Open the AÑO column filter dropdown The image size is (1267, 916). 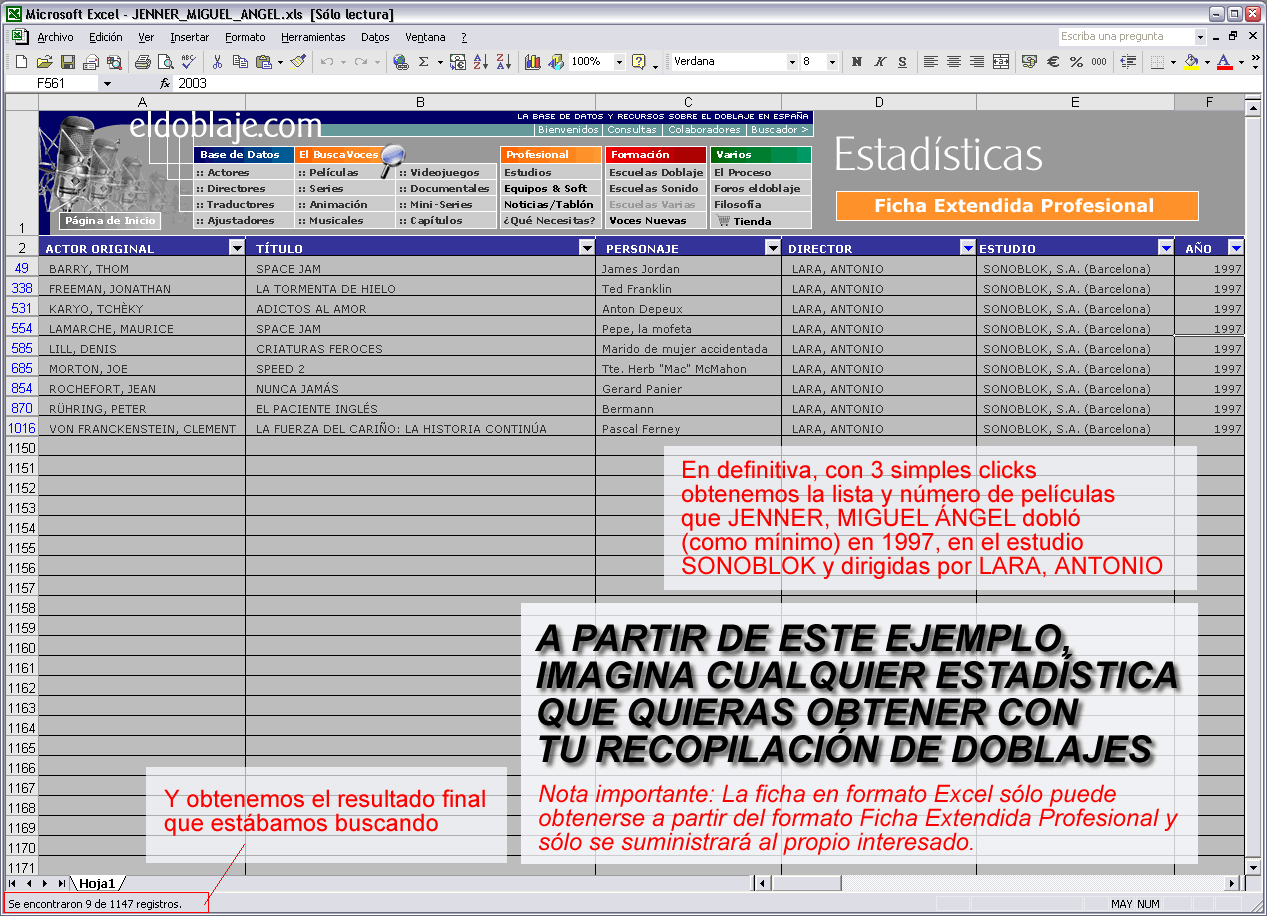[x=1236, y=248]
